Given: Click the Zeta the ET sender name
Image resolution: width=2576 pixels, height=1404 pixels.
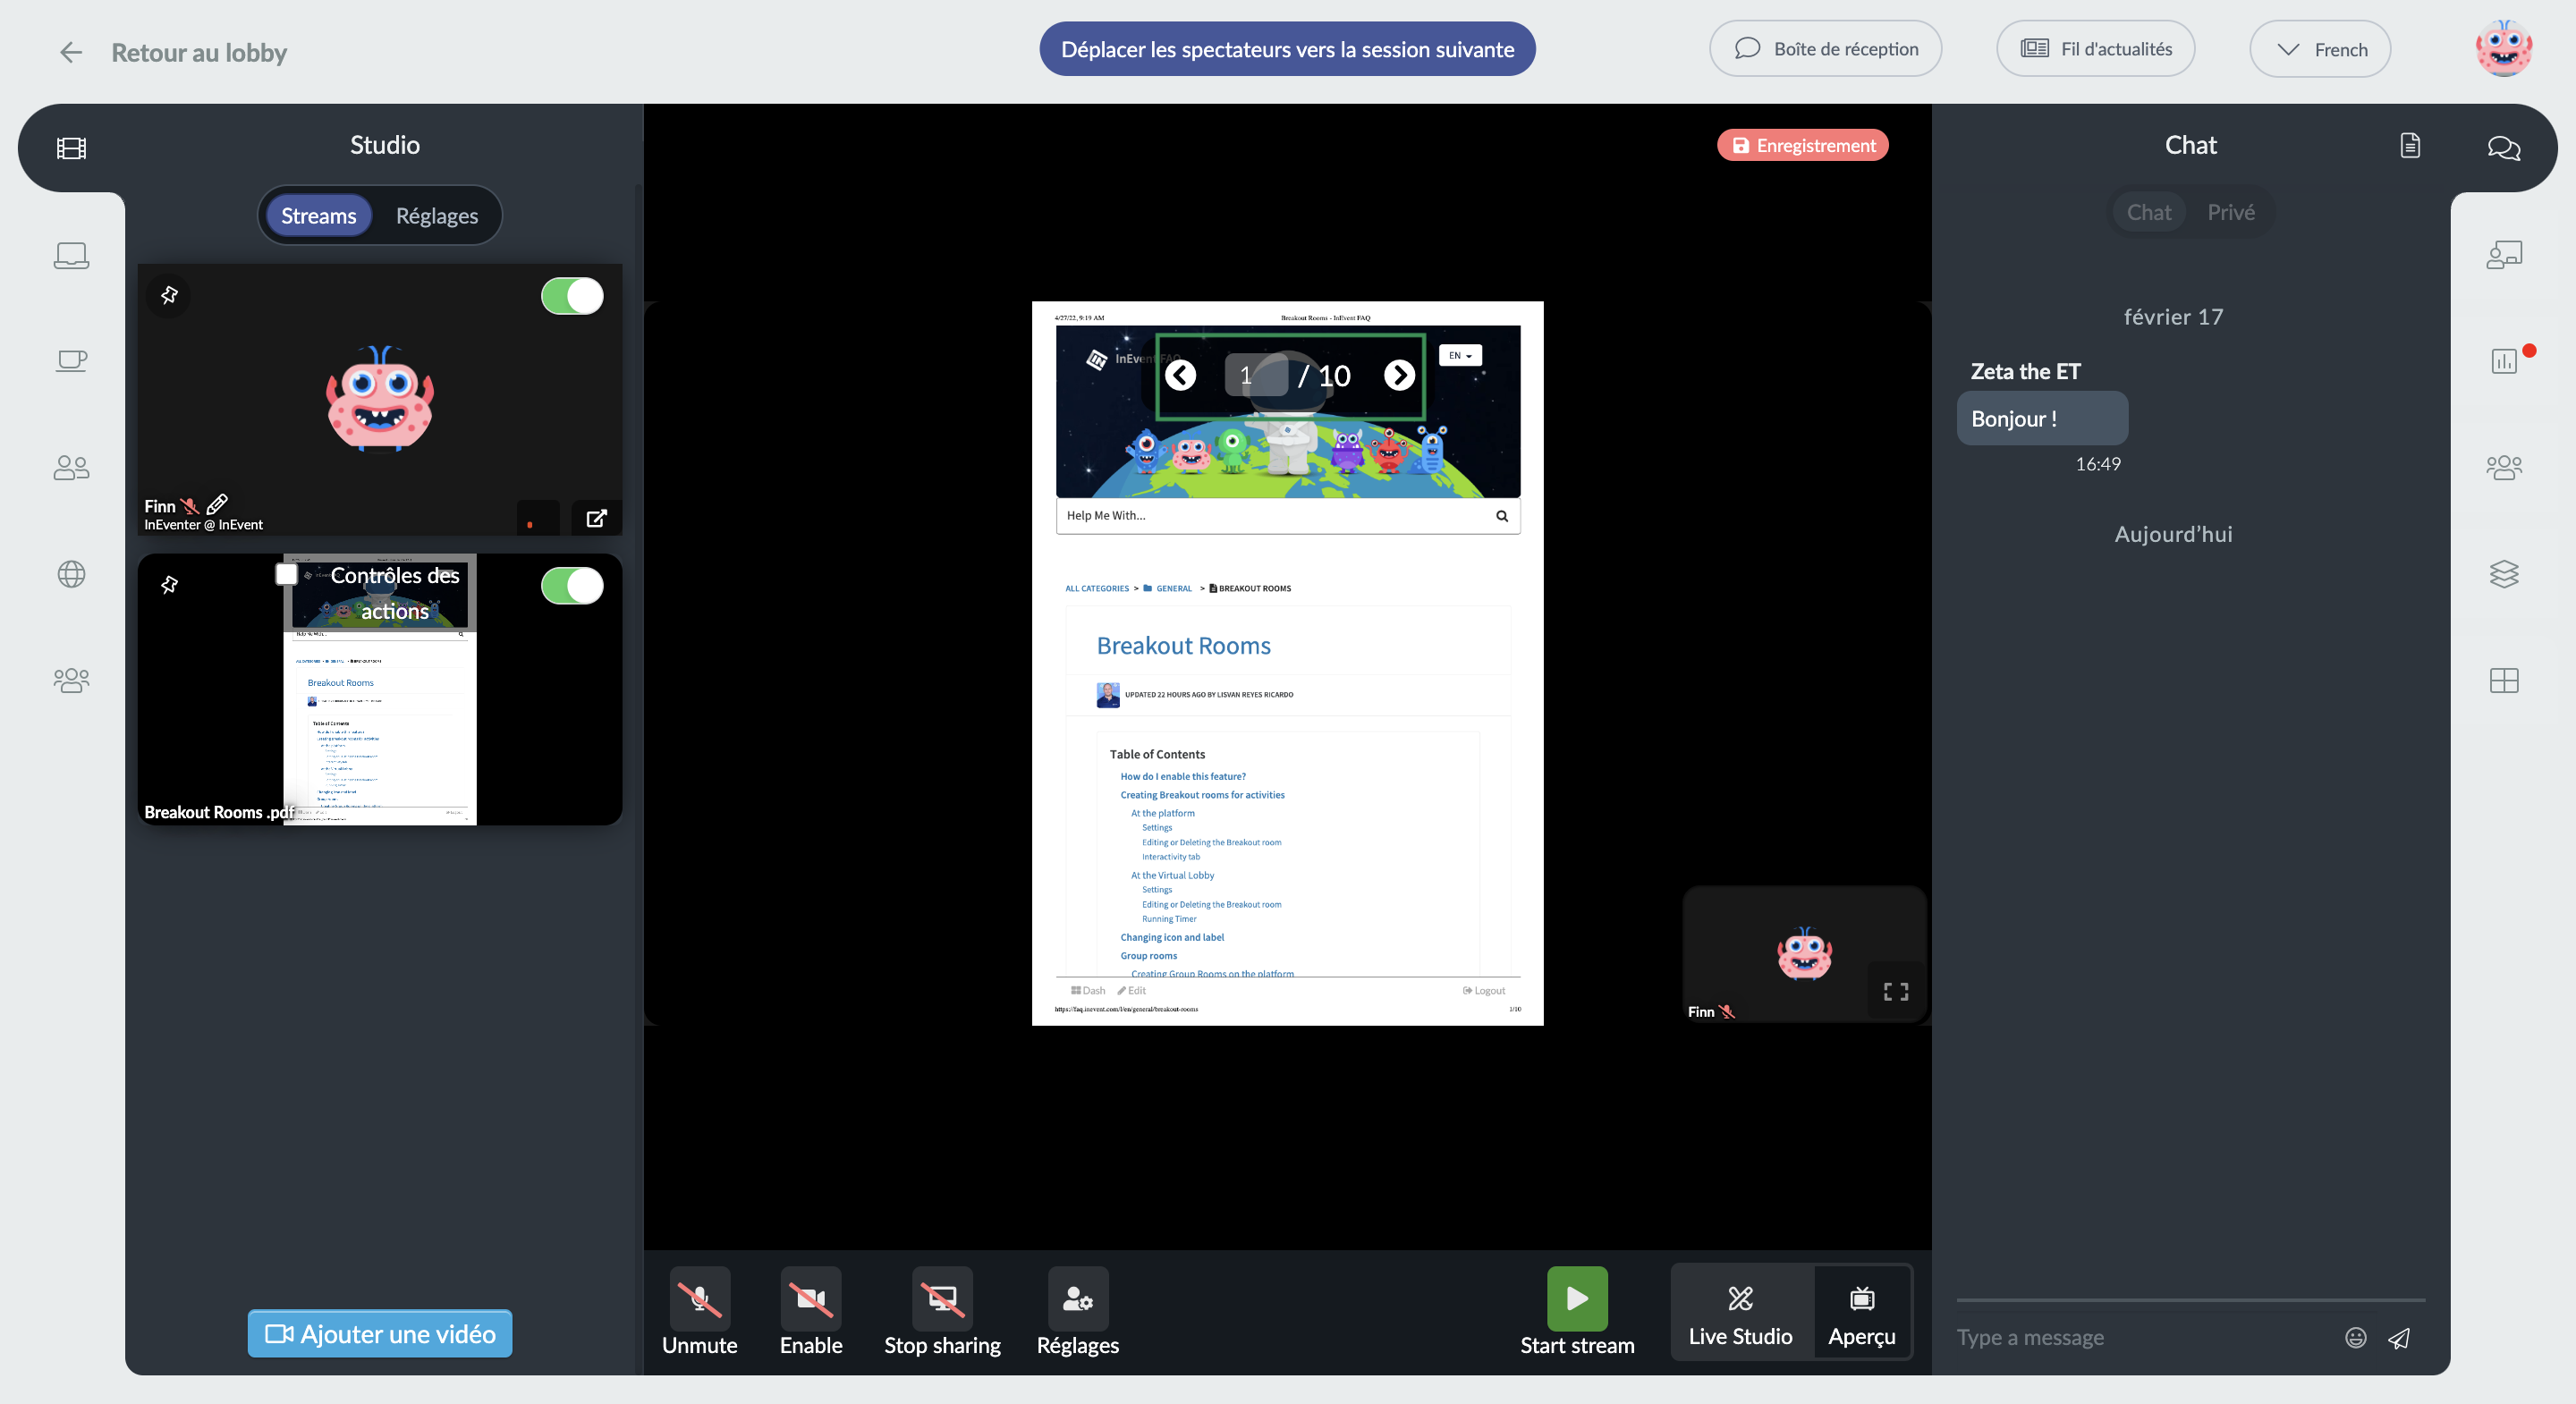Looking at the screenshot, I should 2025,372.
